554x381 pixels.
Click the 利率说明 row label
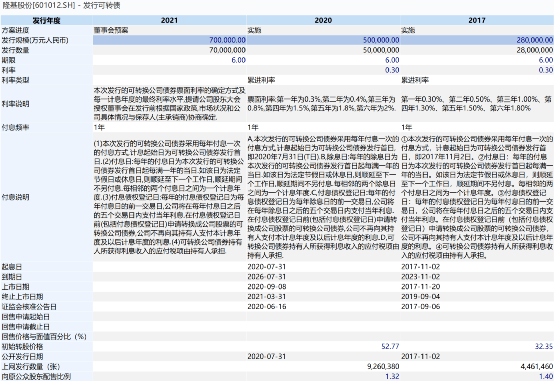tap(15, 104)
